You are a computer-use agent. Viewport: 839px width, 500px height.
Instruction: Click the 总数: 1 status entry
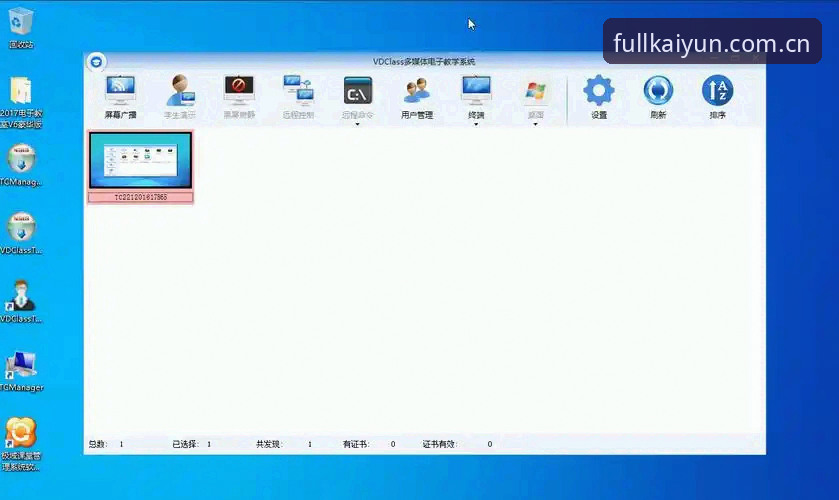(x=106, y=444)
